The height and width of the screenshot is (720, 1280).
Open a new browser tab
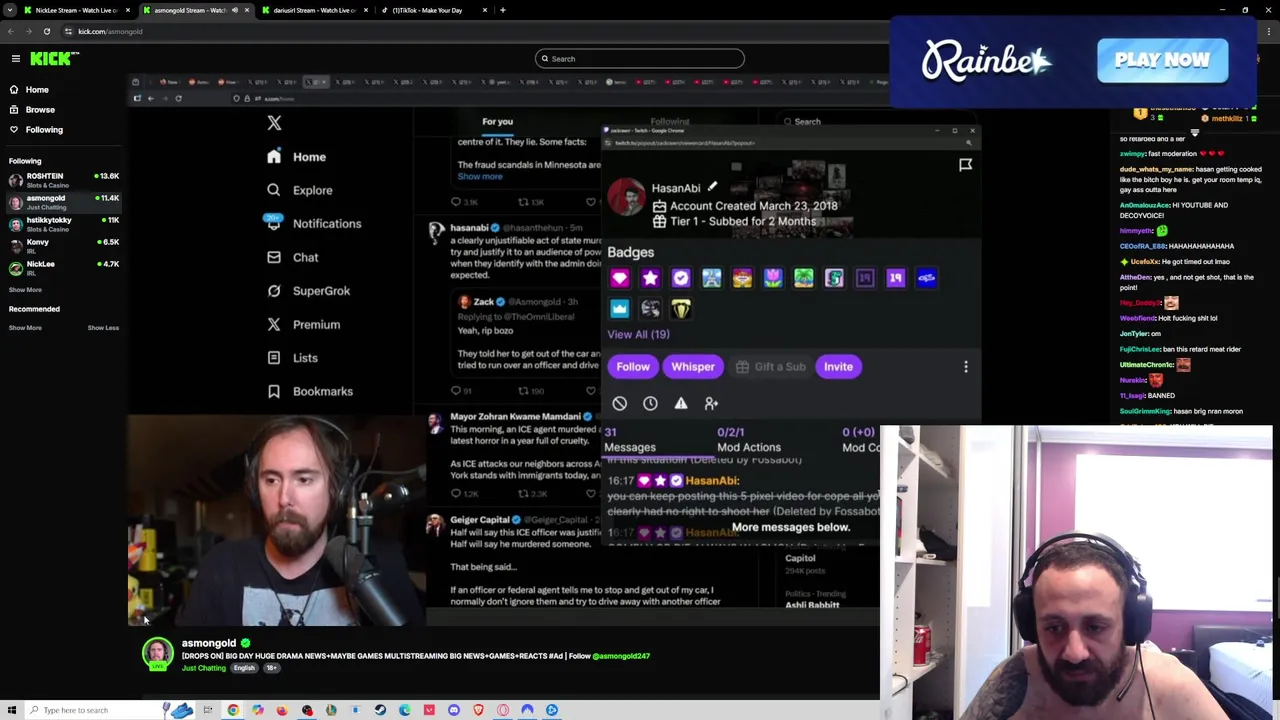[502, 10]
